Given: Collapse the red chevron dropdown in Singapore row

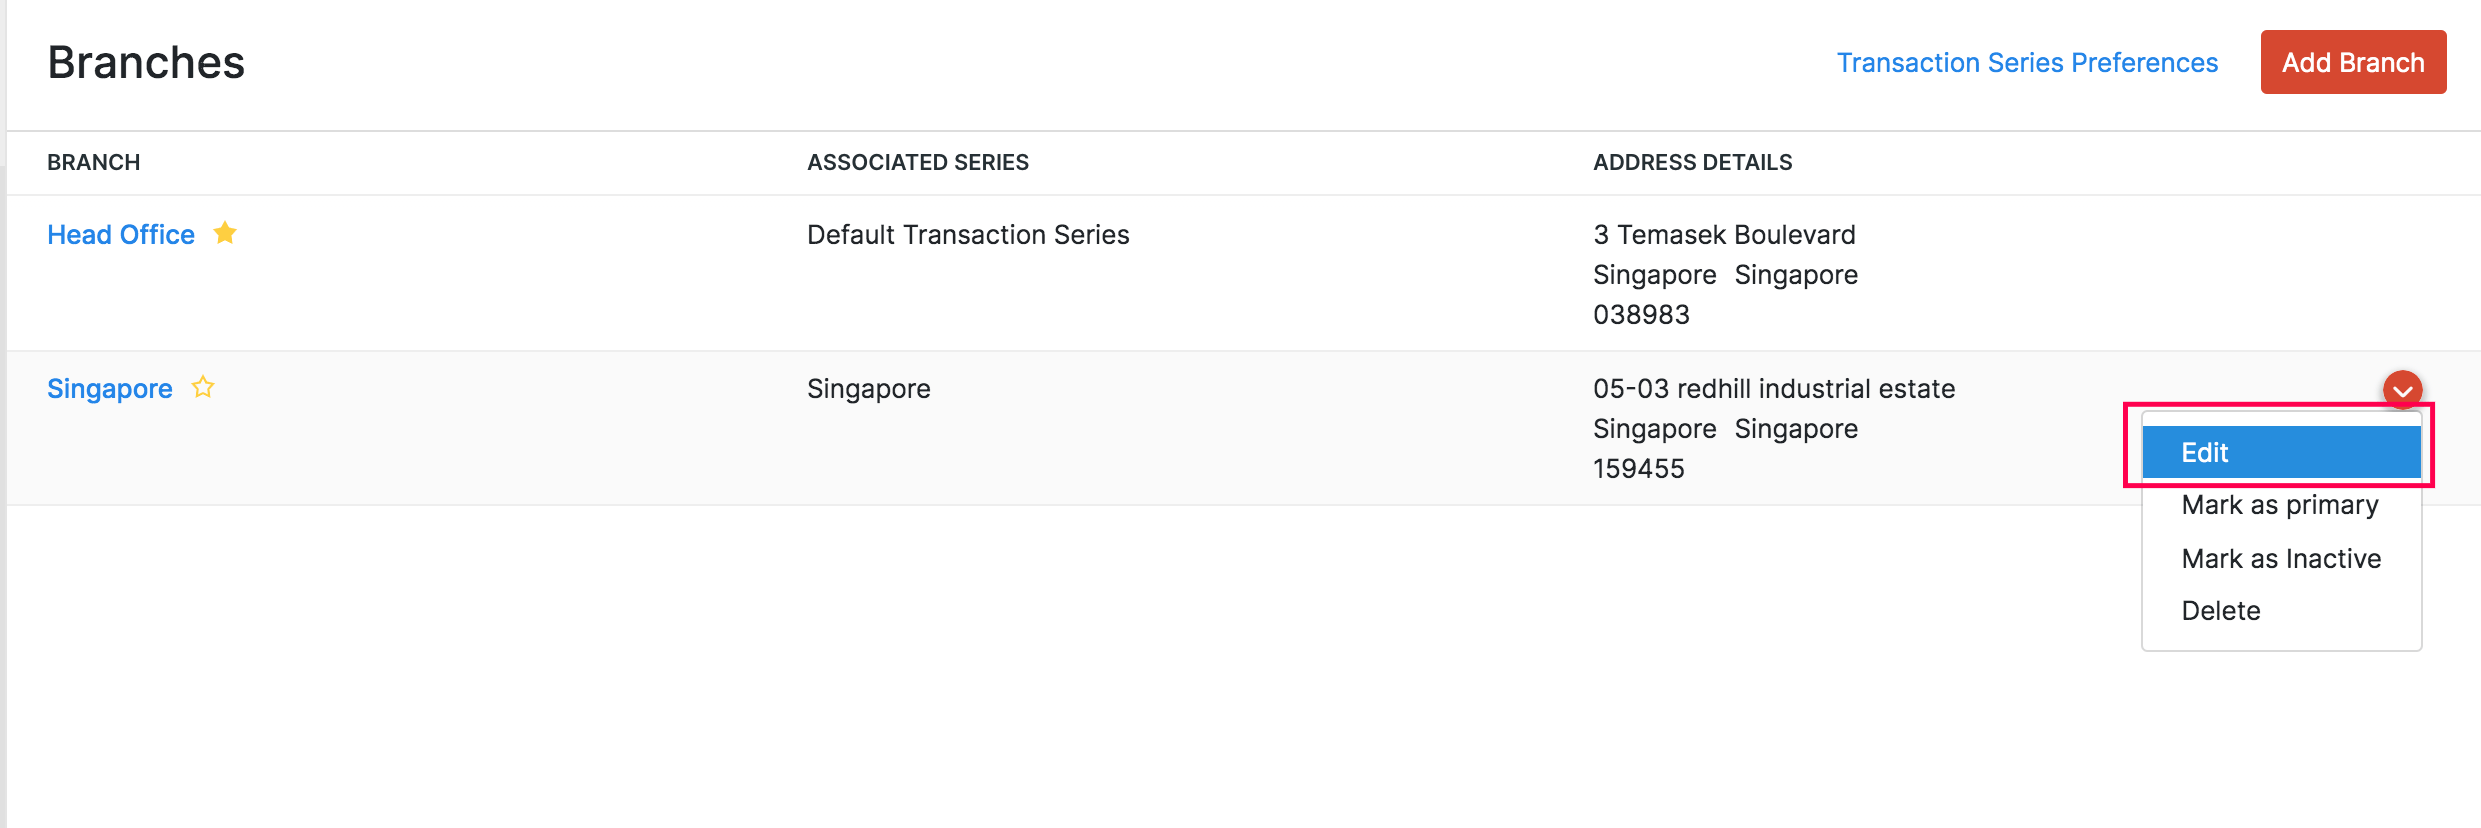Looking at the screenshot, I should point(2402,390).
